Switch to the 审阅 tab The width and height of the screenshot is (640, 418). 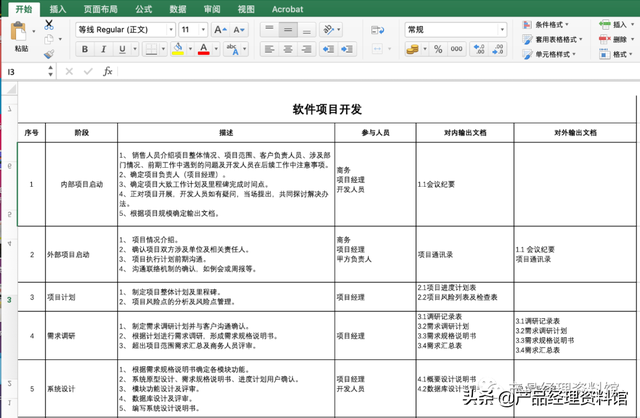pyautogui.click(x=212, y=9)
